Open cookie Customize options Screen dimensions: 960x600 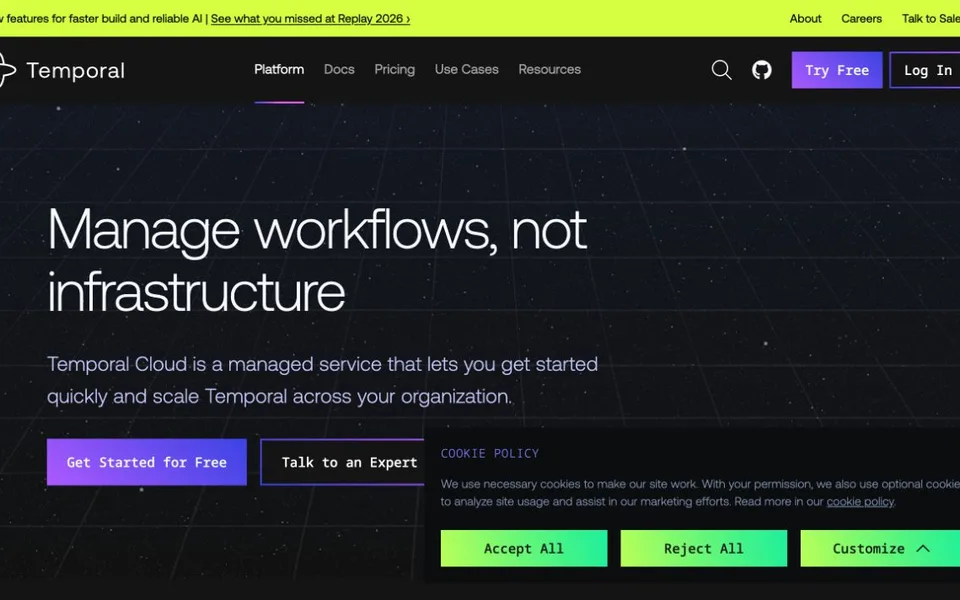pyautogui.click(x=880, y=549)
